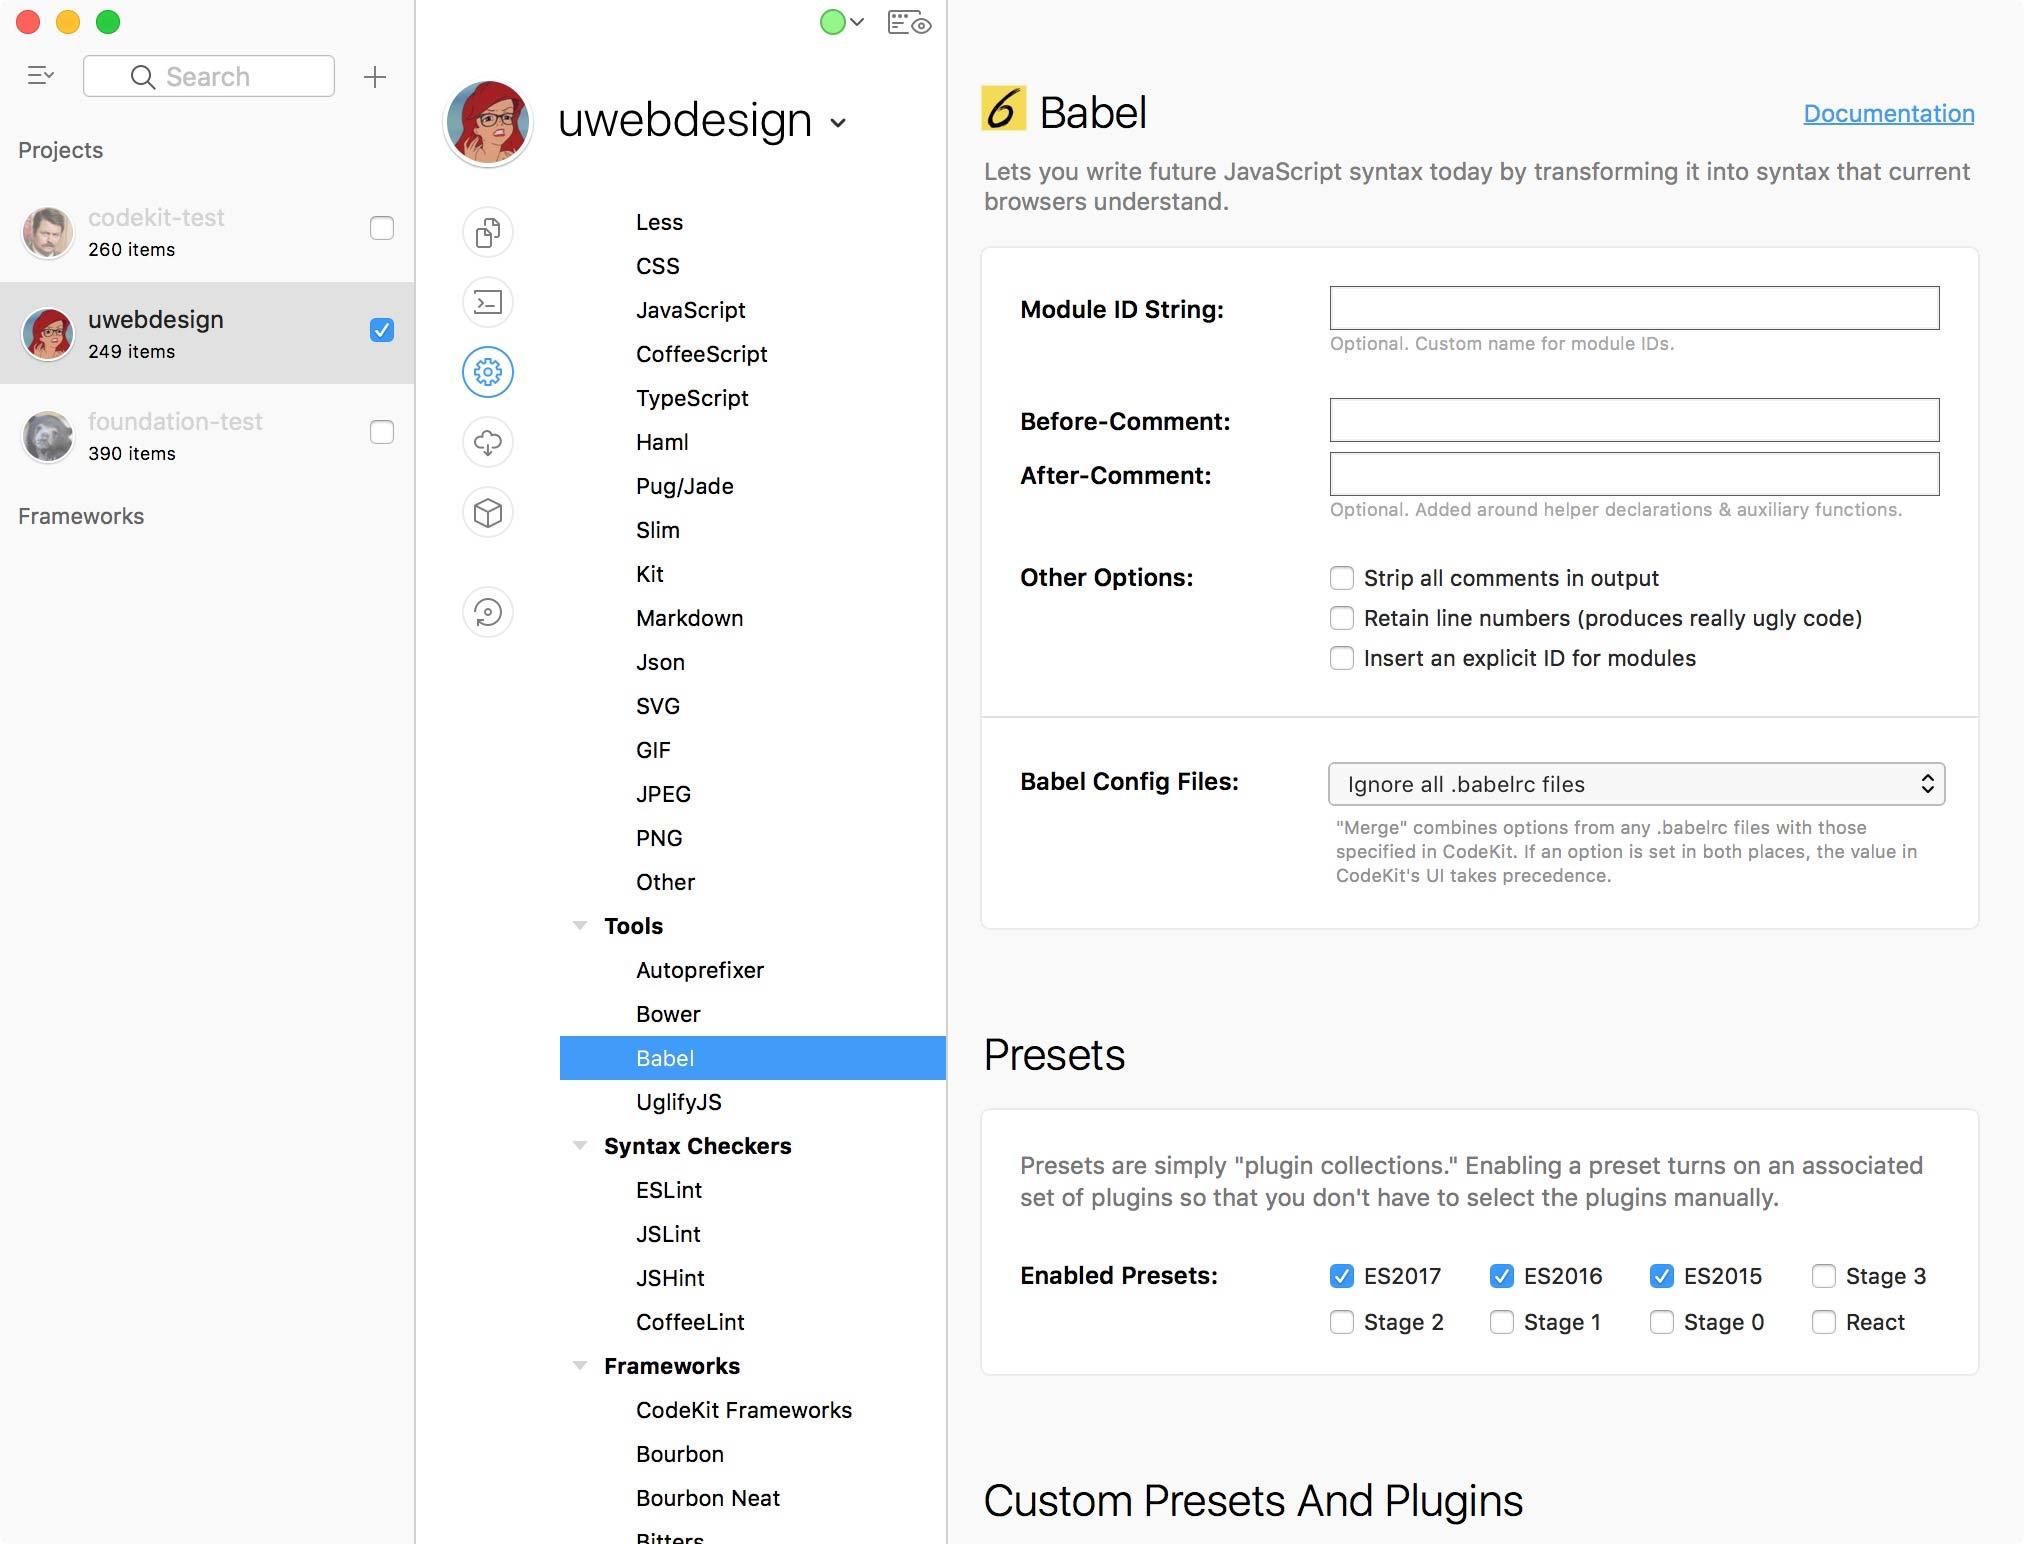This screenshot has width=2024, height=1544.
Task: Enable Insert an explicit ID for modules
Action: (x=1342, y=658)
